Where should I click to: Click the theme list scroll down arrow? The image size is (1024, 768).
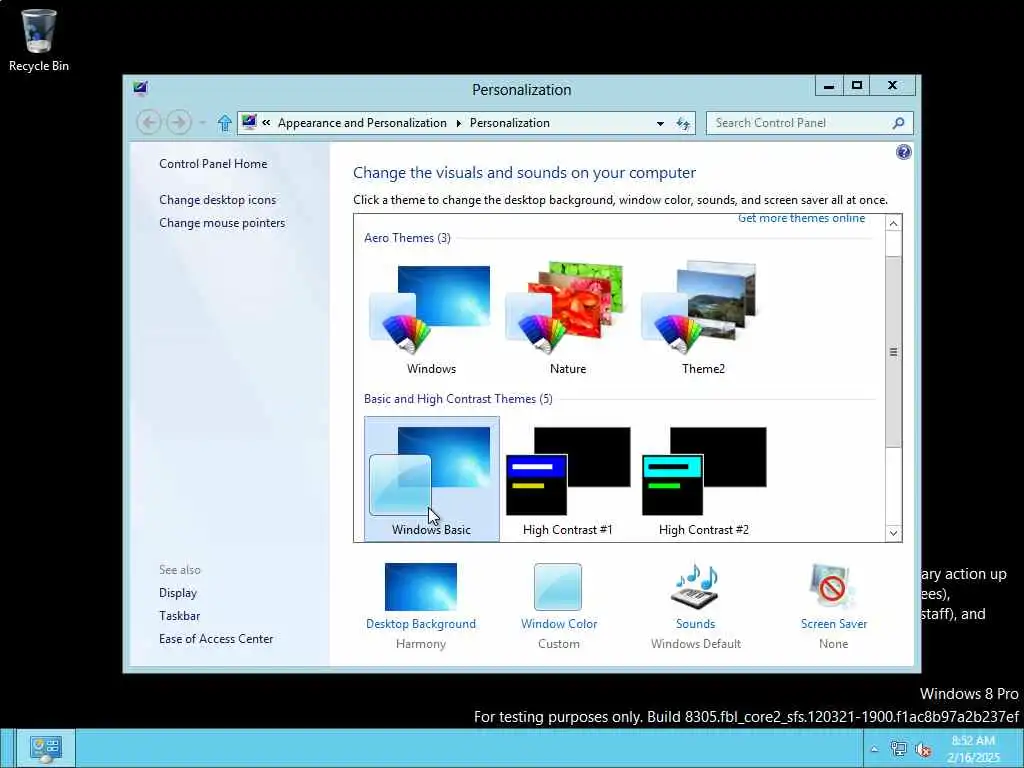(x=893, y=533)
